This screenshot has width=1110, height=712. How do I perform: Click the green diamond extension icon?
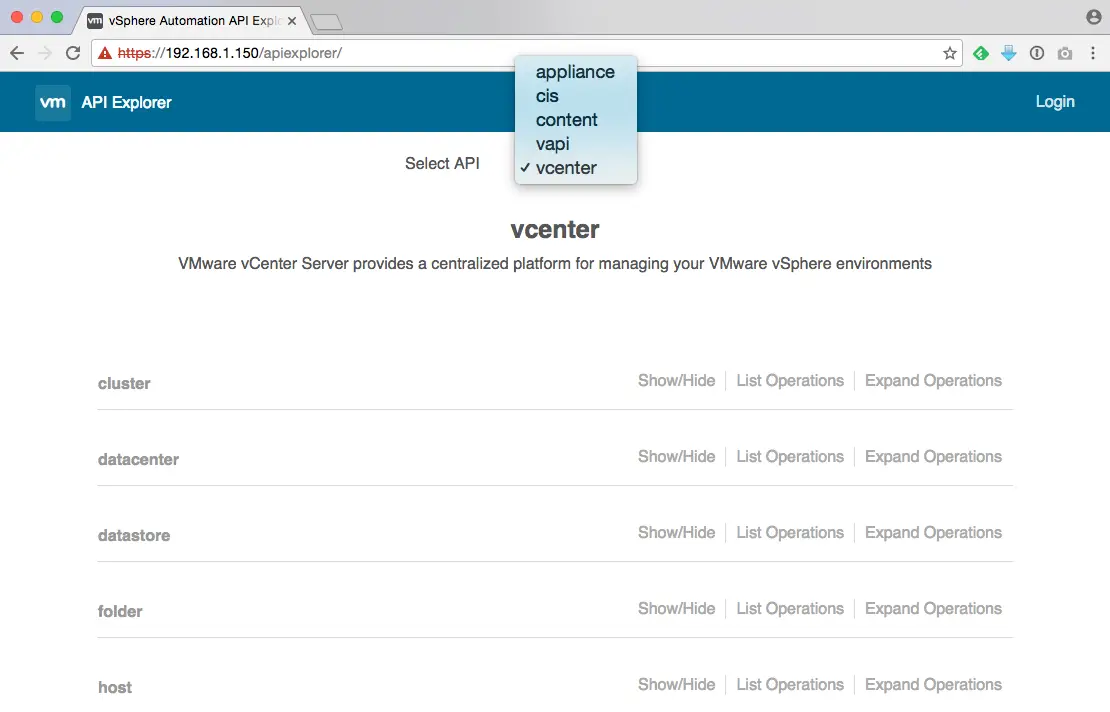pyautogui.click(x=980, y=53)
